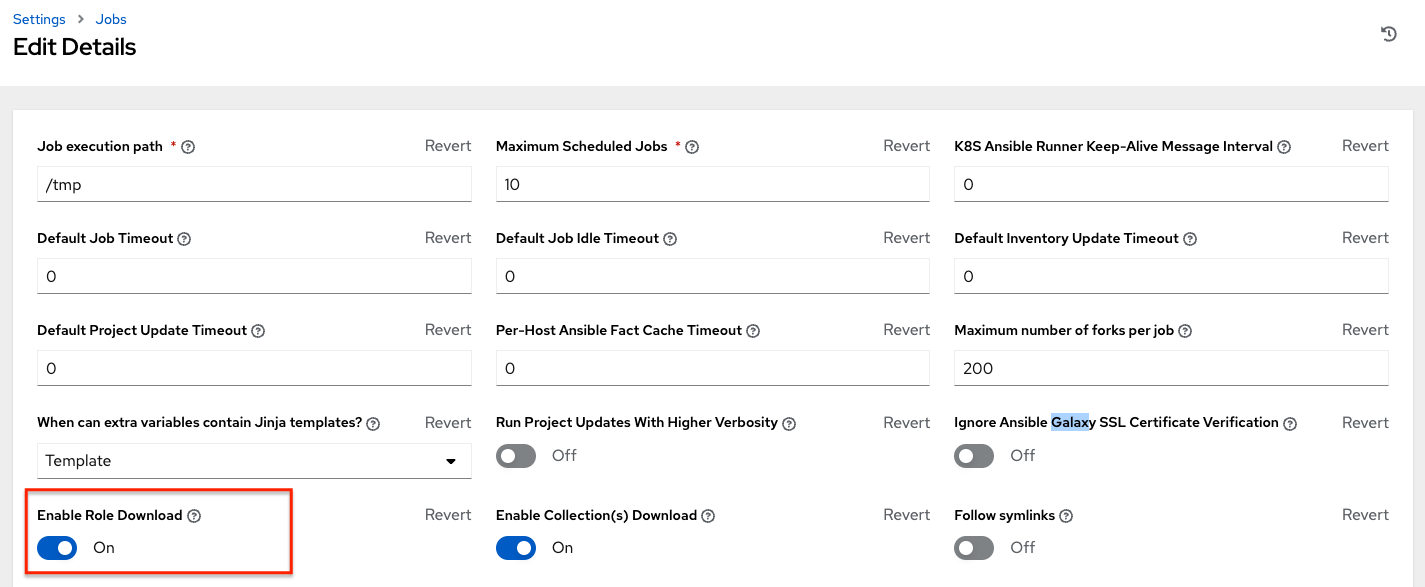
Task: Turn on Run Project Updates With Higher Verbosity
Action: [x=515, y=456]
